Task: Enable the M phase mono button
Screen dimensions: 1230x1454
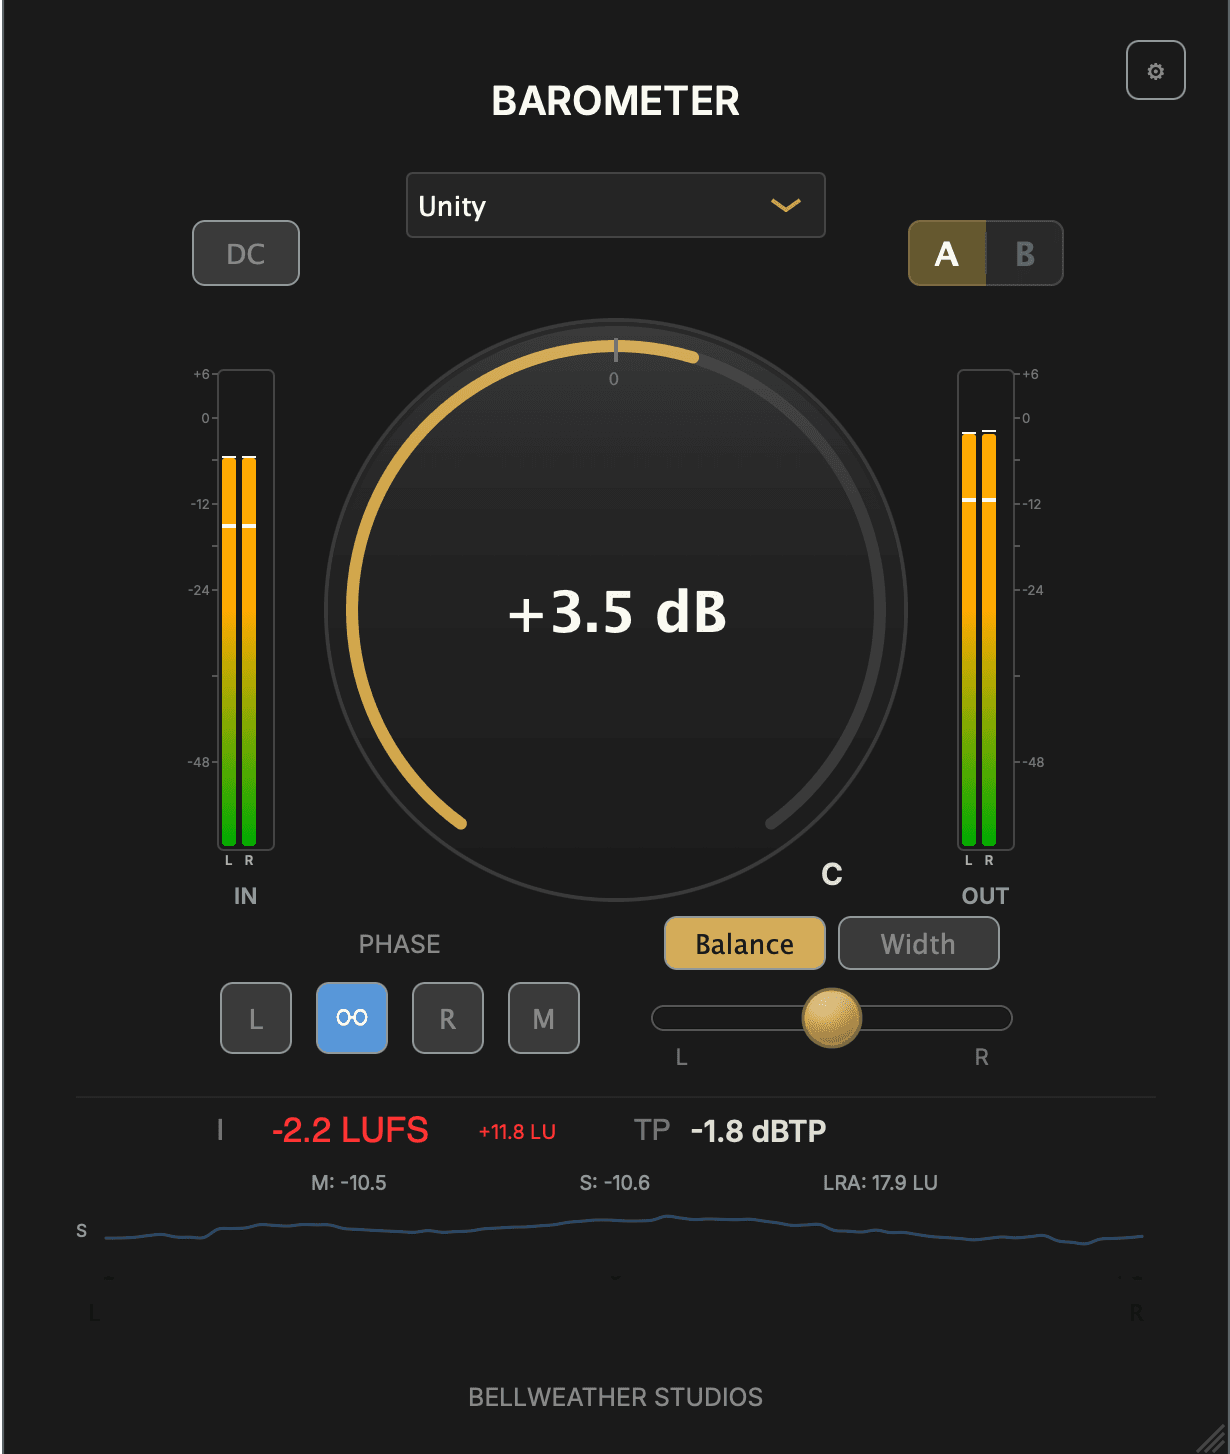Action: 543,1018
